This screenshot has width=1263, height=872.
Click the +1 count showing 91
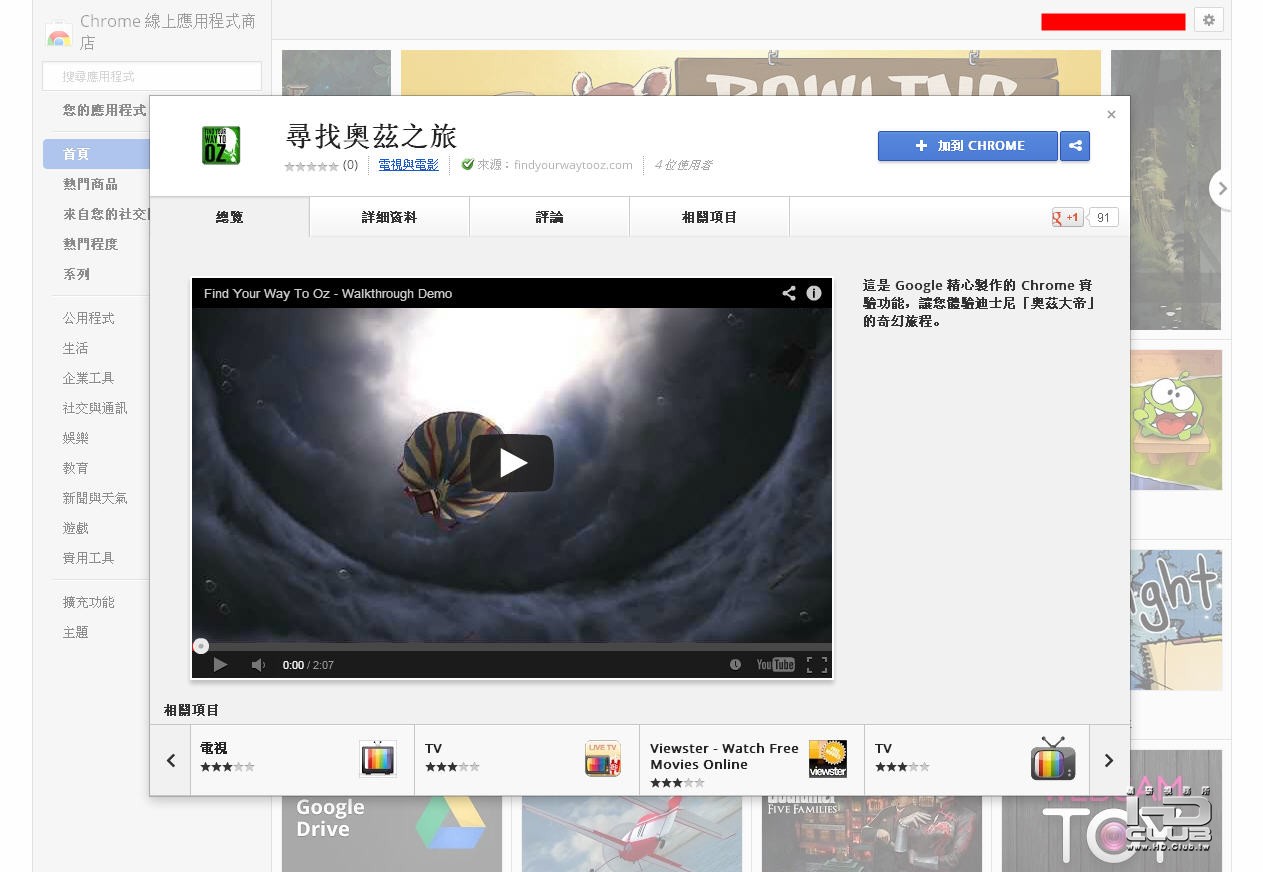coord(1103,217)
